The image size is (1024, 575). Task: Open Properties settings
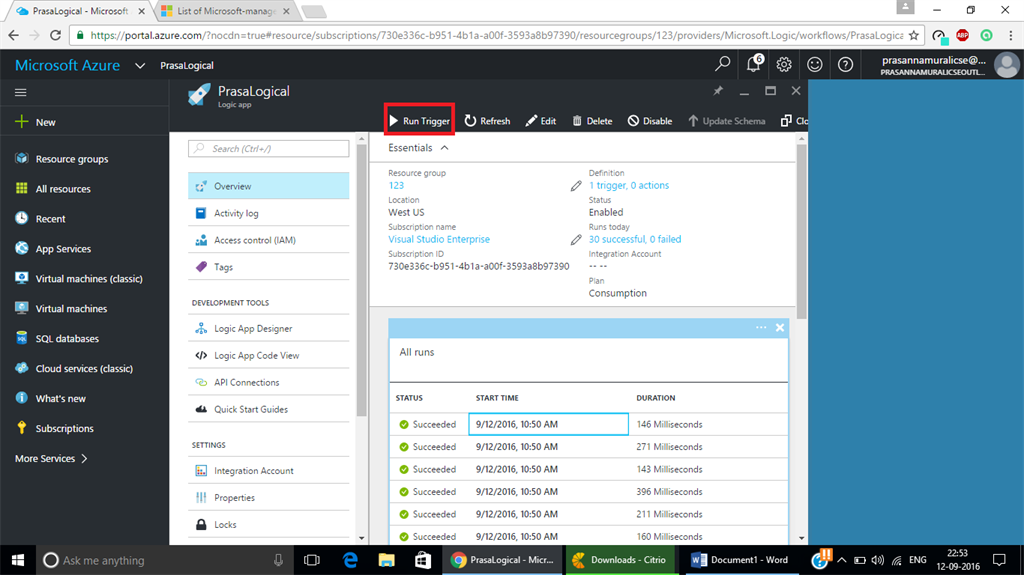(x=268, y=497)
